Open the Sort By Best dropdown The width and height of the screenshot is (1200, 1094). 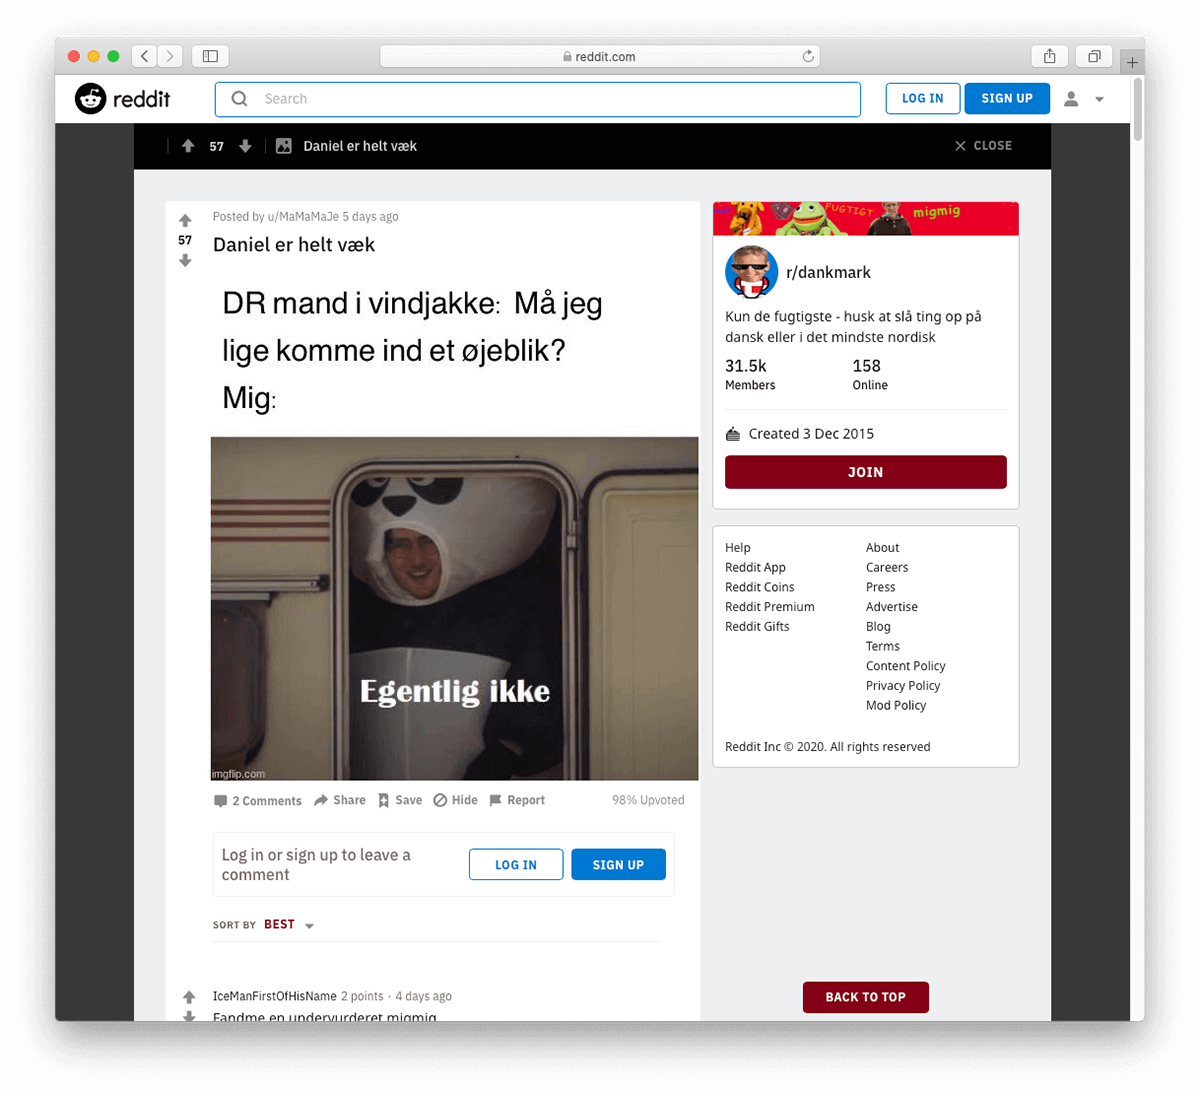point(289,925)
